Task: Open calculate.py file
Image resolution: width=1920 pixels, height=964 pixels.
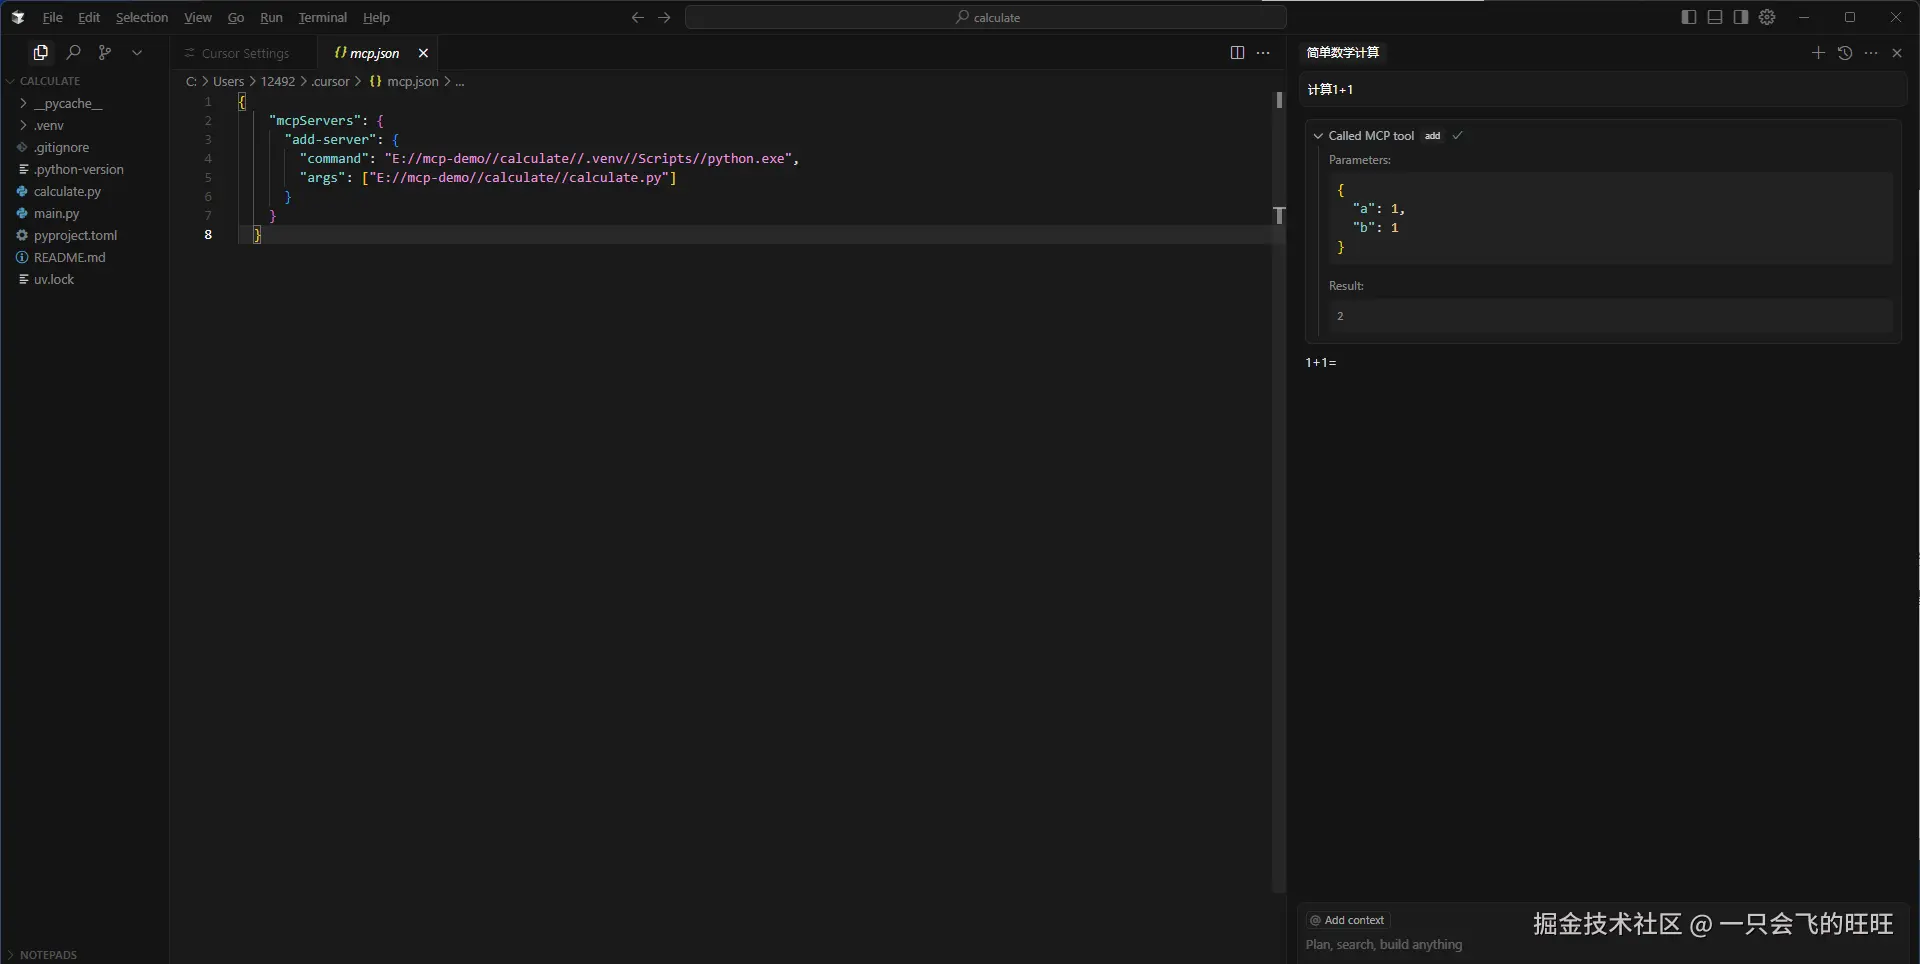Action: click(x=84, y=191)
